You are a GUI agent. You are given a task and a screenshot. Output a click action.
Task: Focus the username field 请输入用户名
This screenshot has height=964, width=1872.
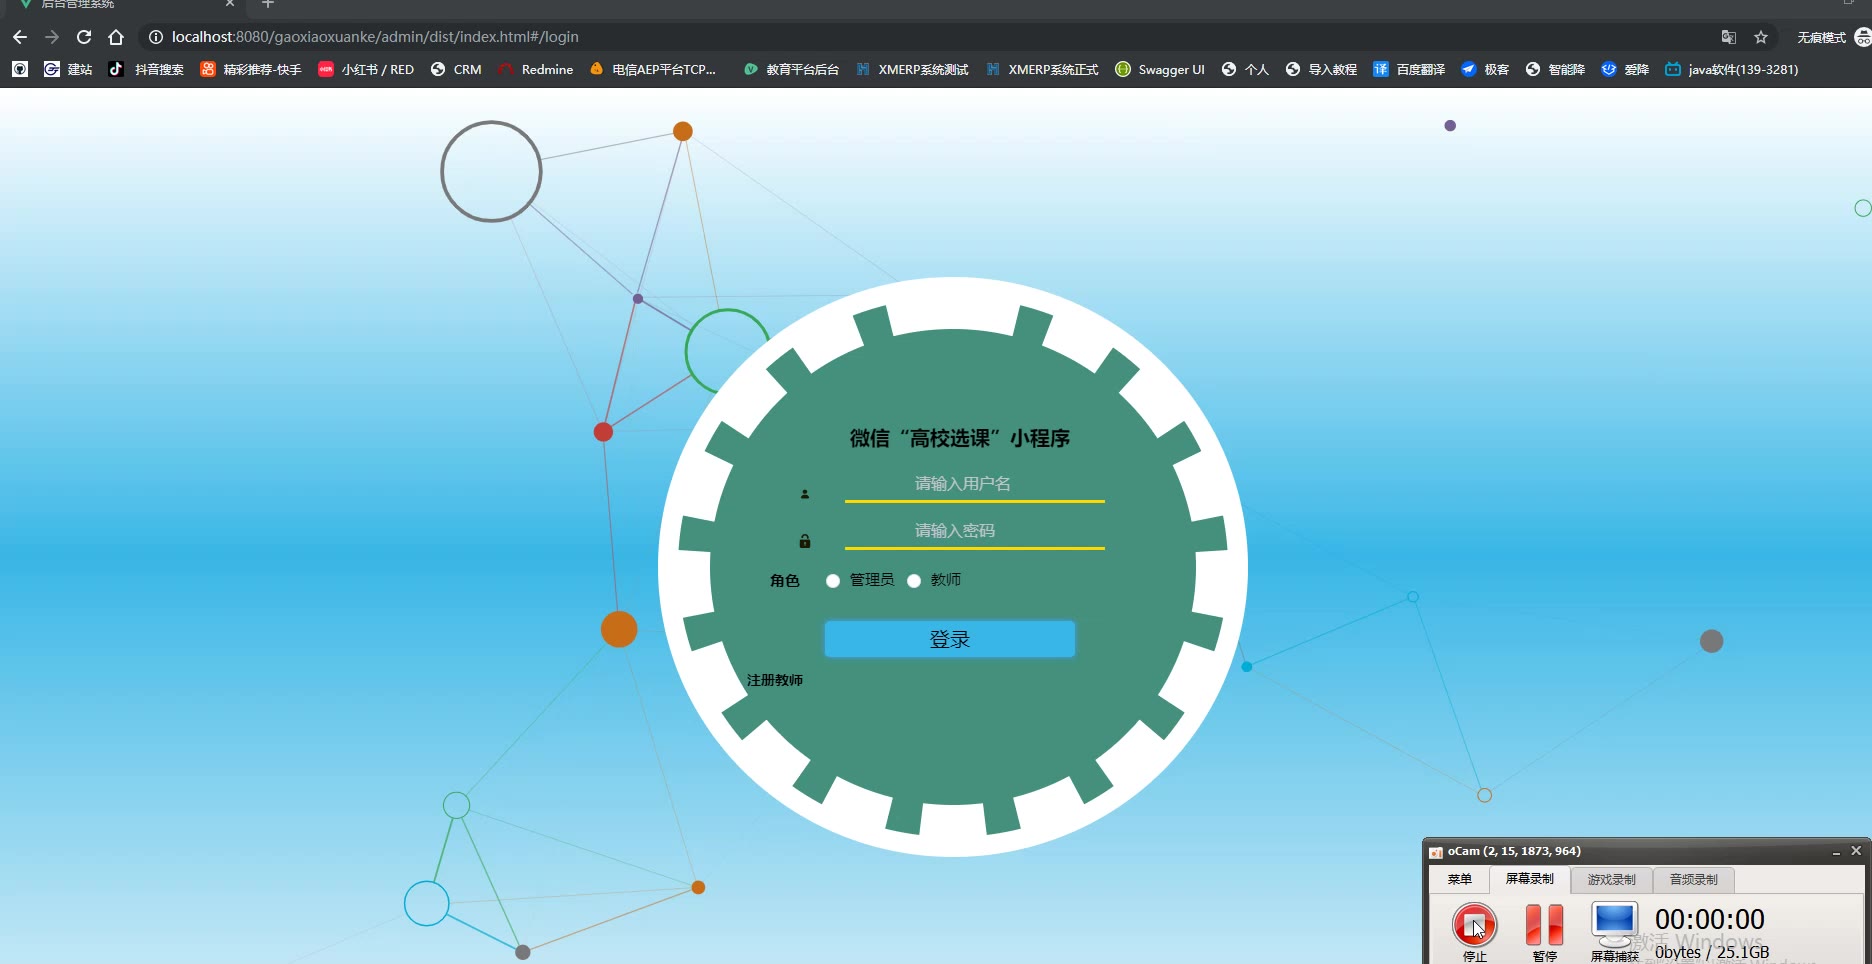click(975, 484)
